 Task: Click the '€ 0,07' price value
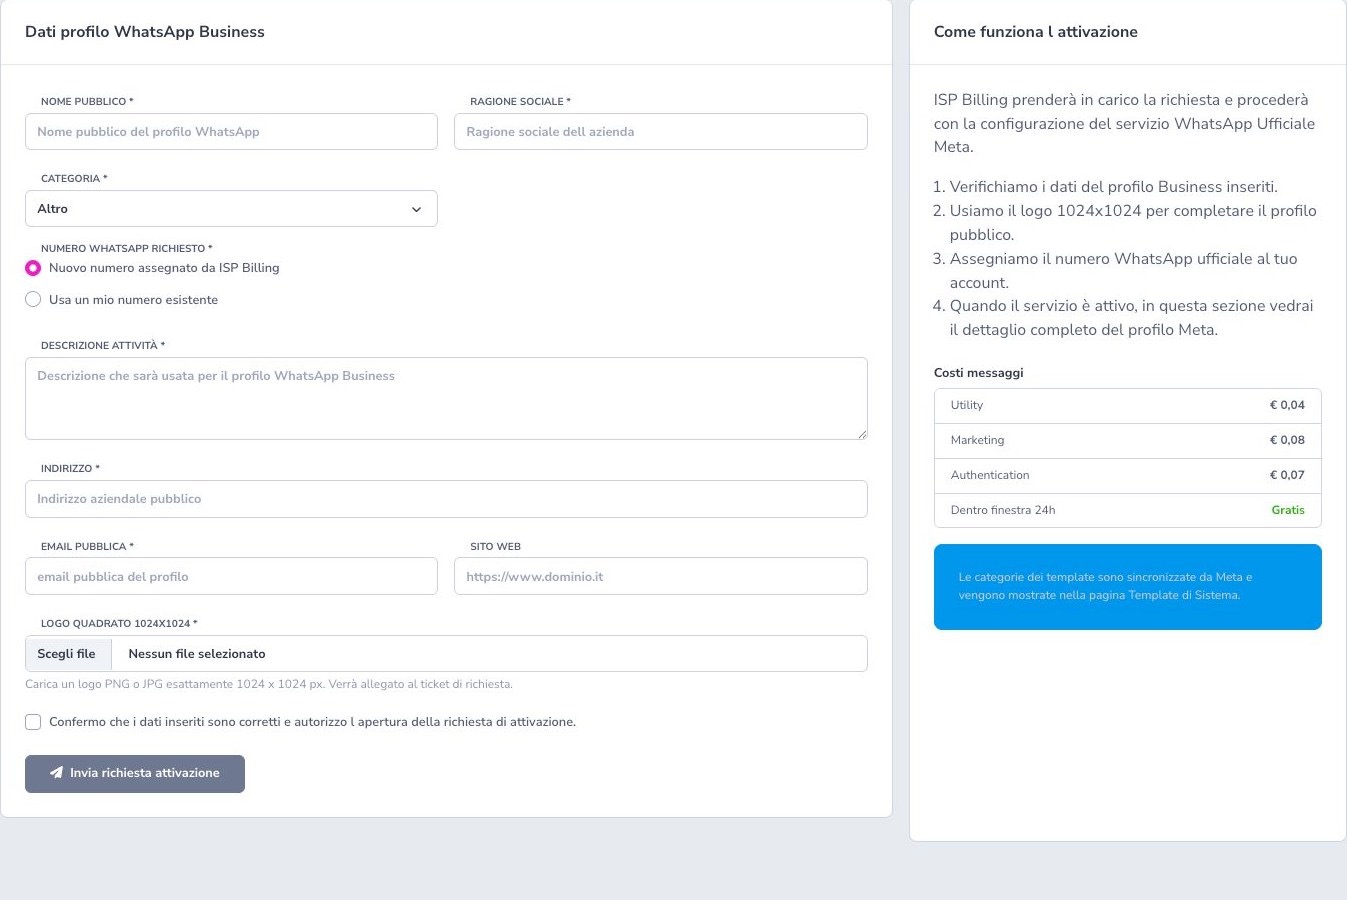pyautogui.click(x=1287, y=475)
